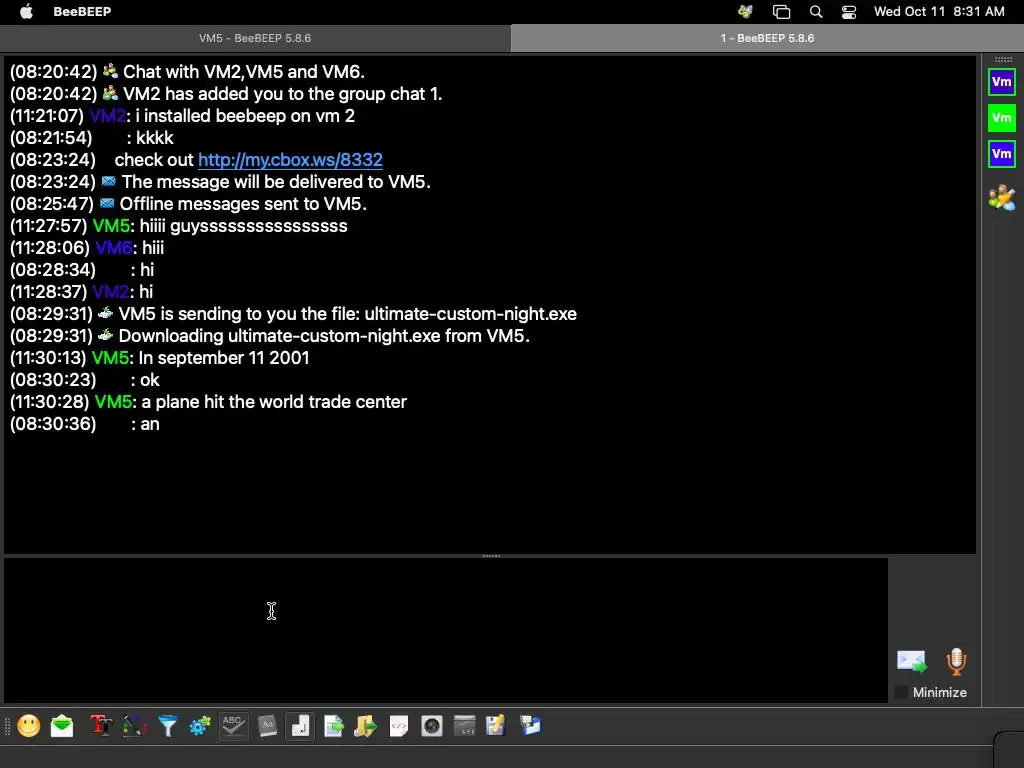Viewport: 1024px width, 768px height.
Task: Click the window stacking menu bar icon
Action: (x=781, y=11)
